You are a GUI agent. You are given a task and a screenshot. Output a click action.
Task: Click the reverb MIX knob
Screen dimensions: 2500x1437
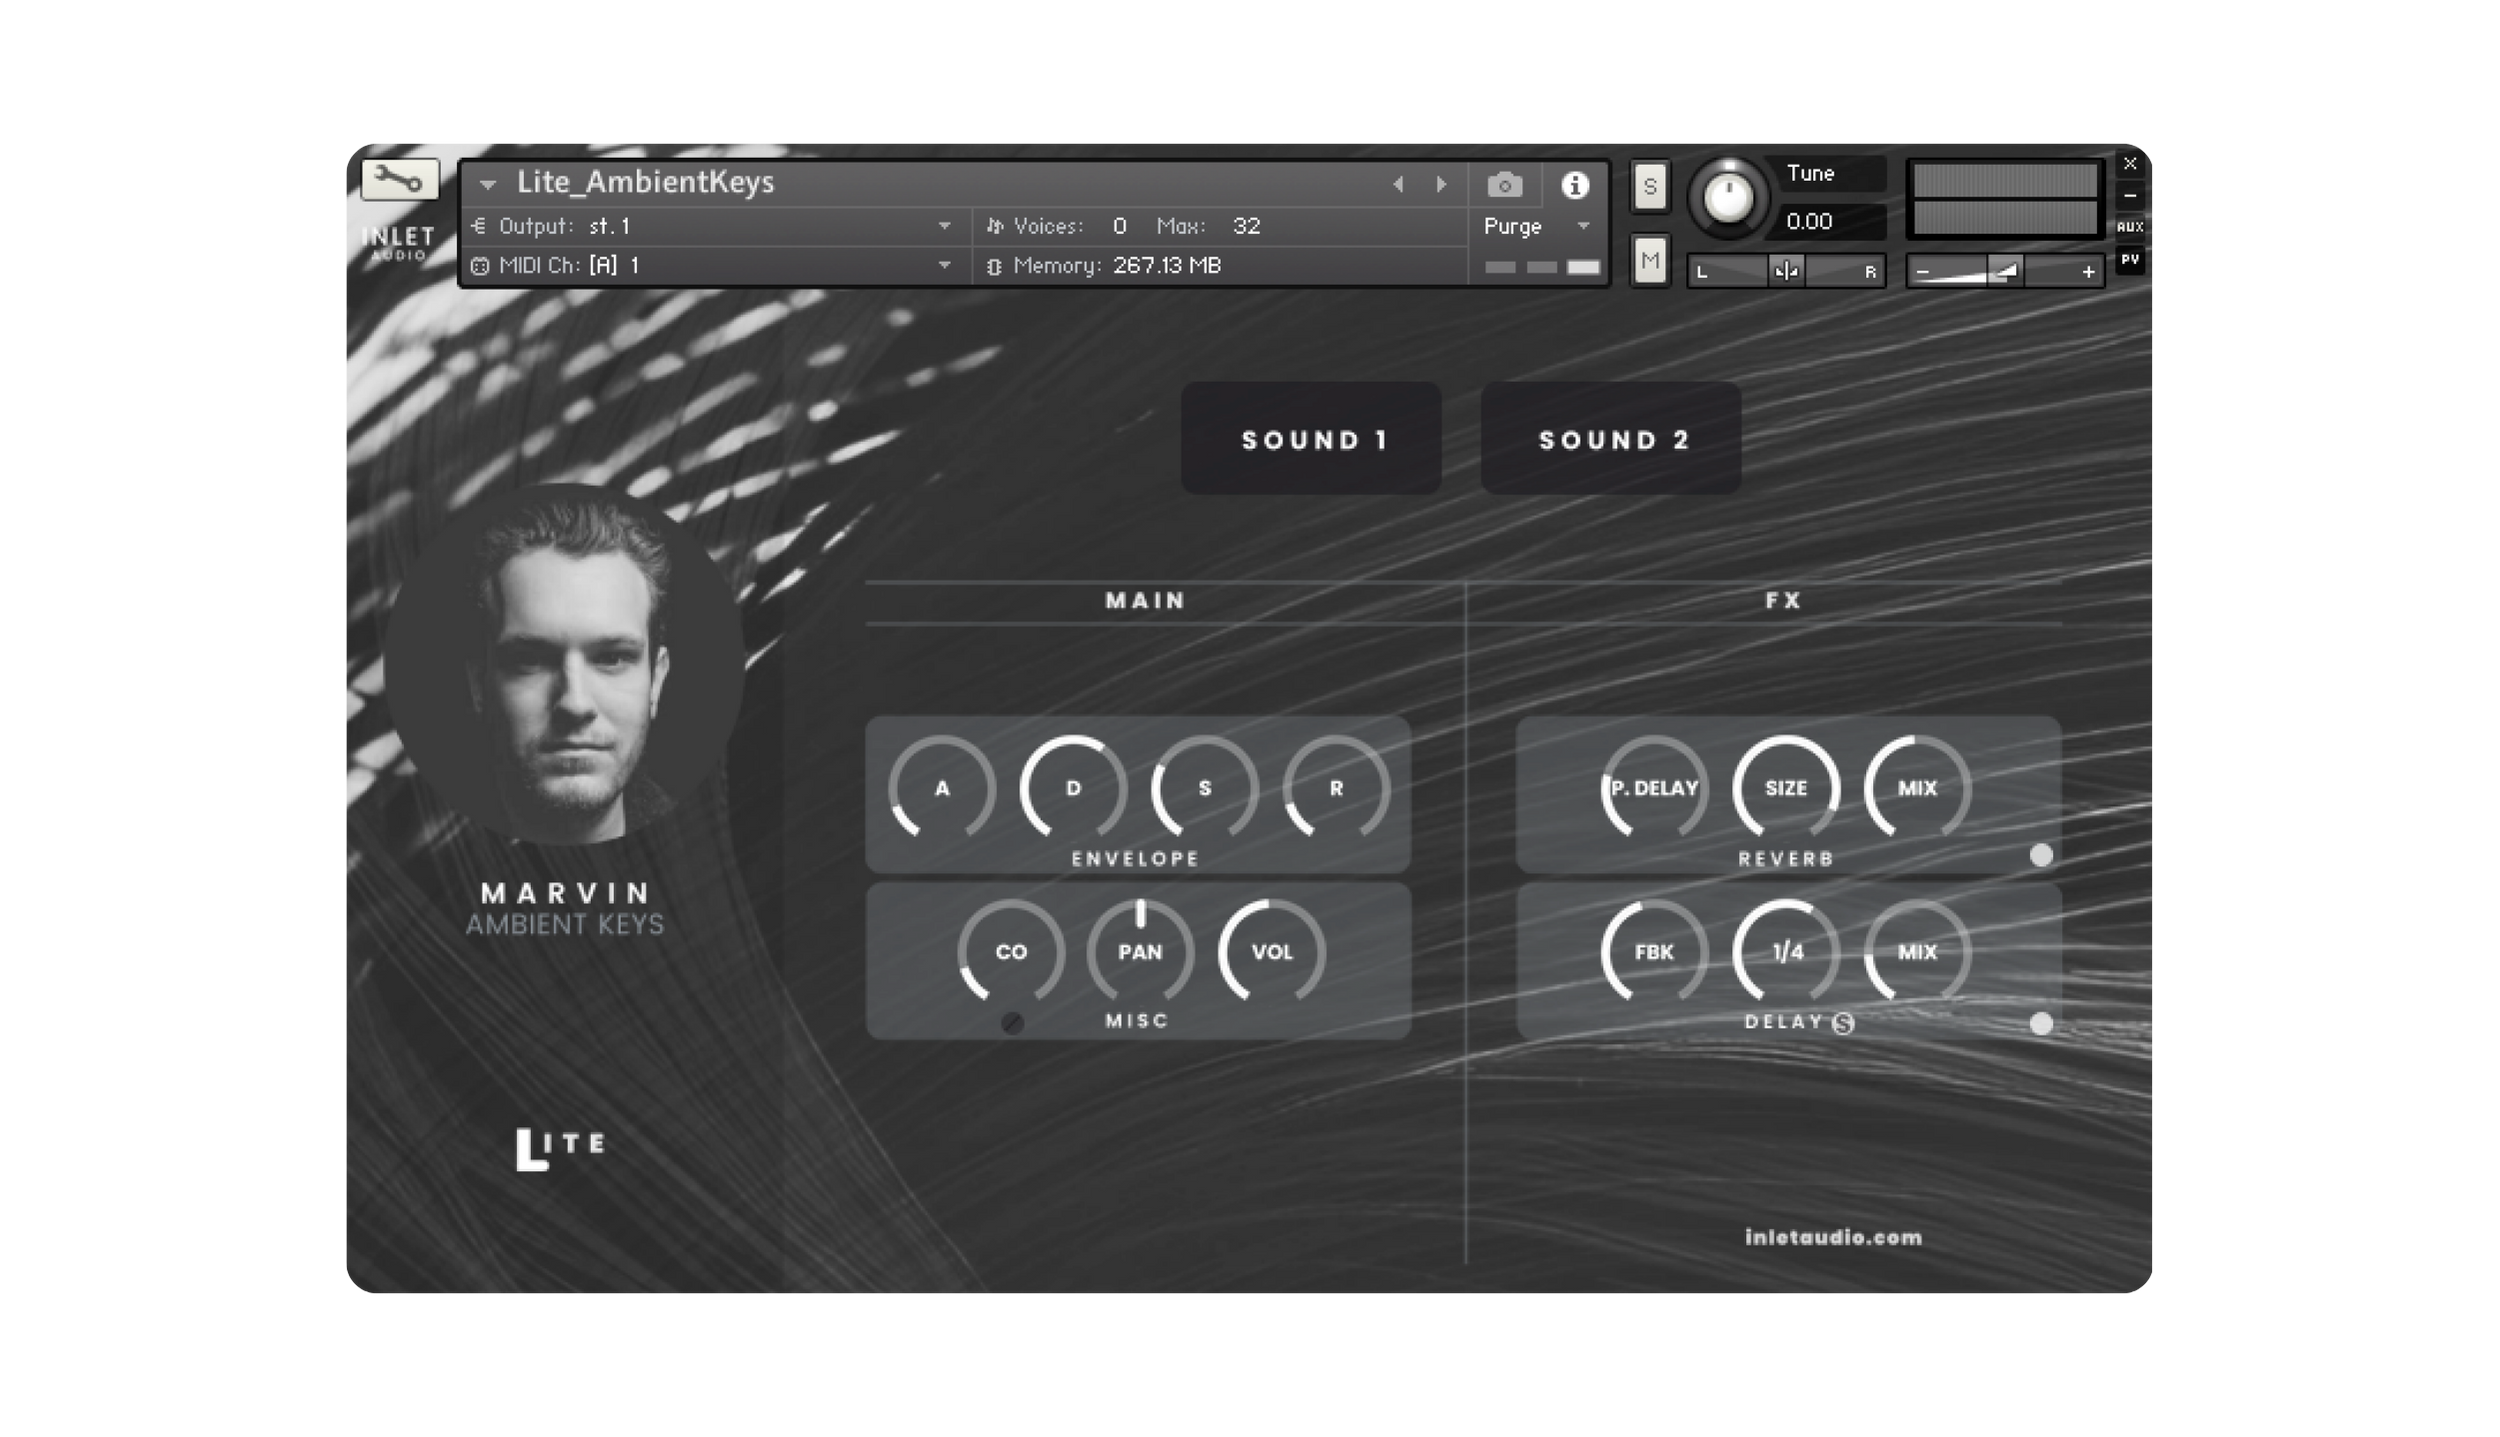[x=1917, y=788]
